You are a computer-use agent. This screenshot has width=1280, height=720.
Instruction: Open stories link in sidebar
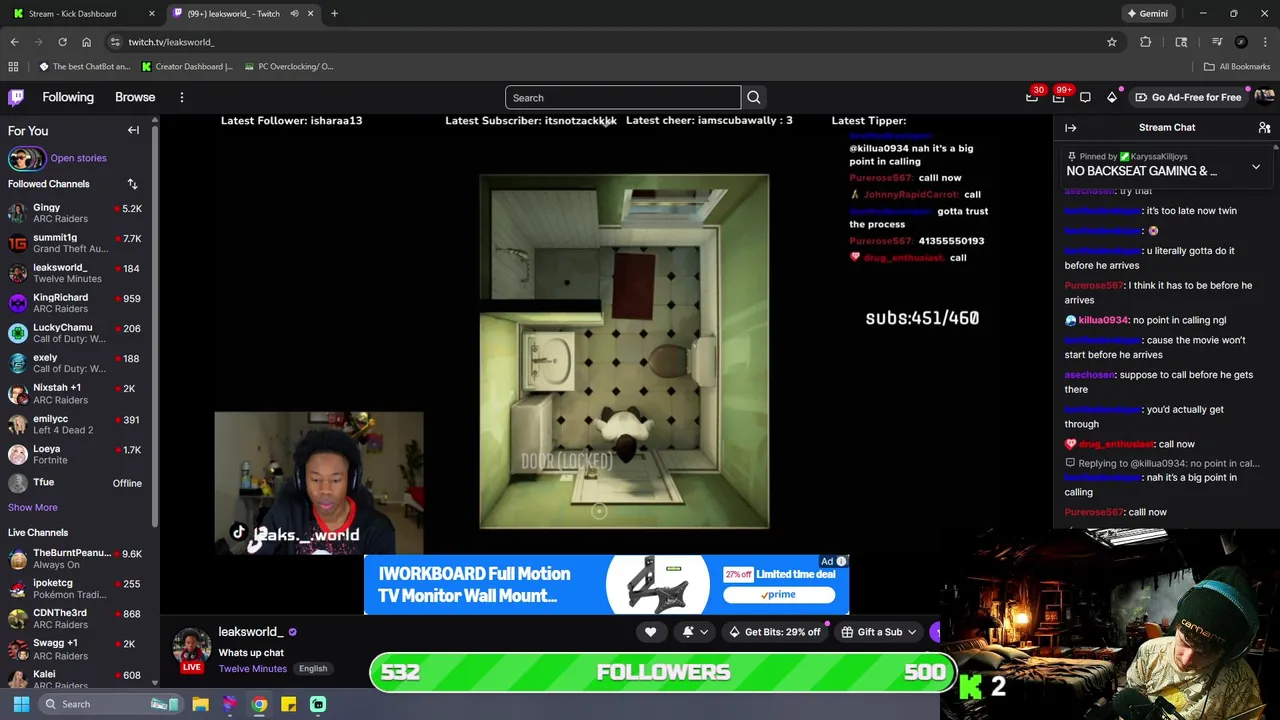(78, 158)
